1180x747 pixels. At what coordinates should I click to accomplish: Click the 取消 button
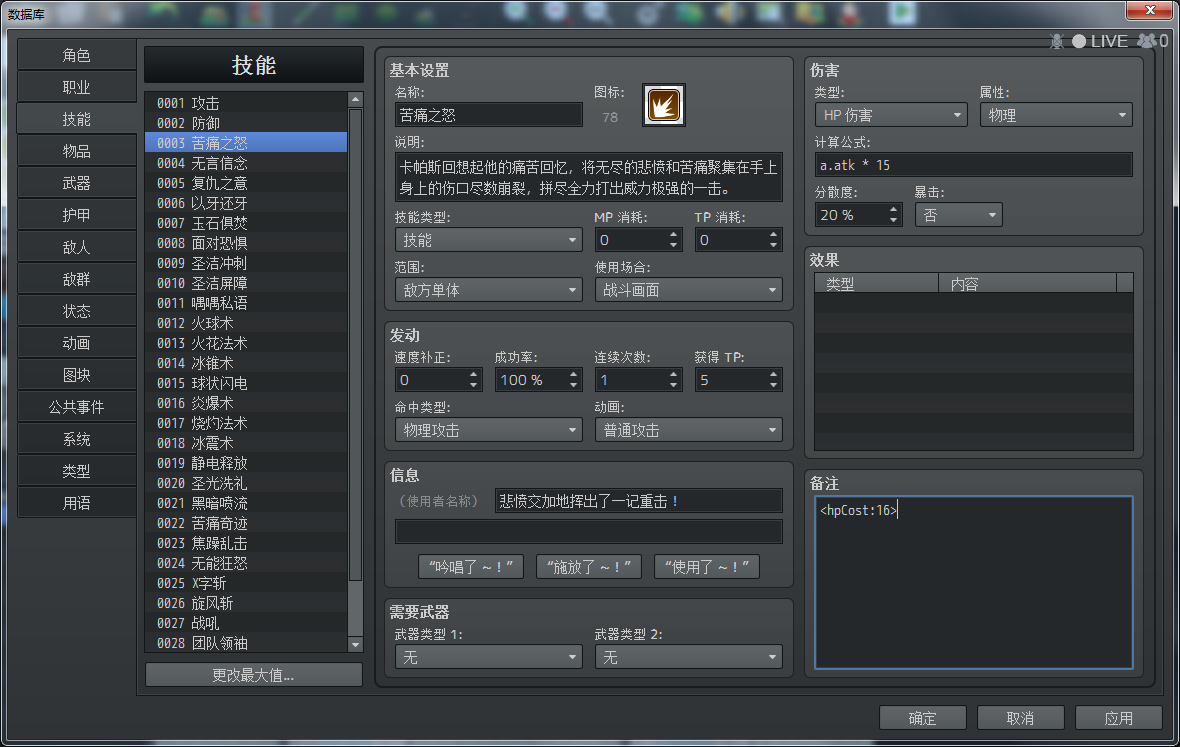1020,718
